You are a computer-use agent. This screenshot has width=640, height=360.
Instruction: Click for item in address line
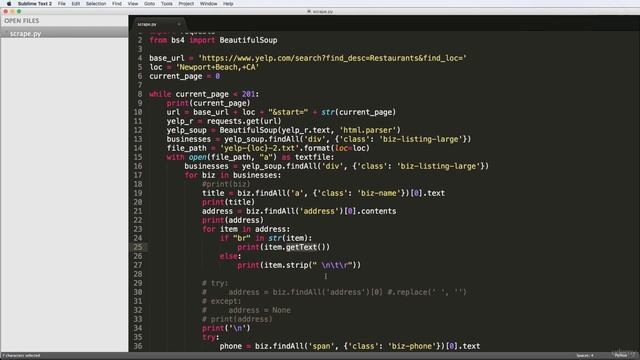(x=246, y=229)
